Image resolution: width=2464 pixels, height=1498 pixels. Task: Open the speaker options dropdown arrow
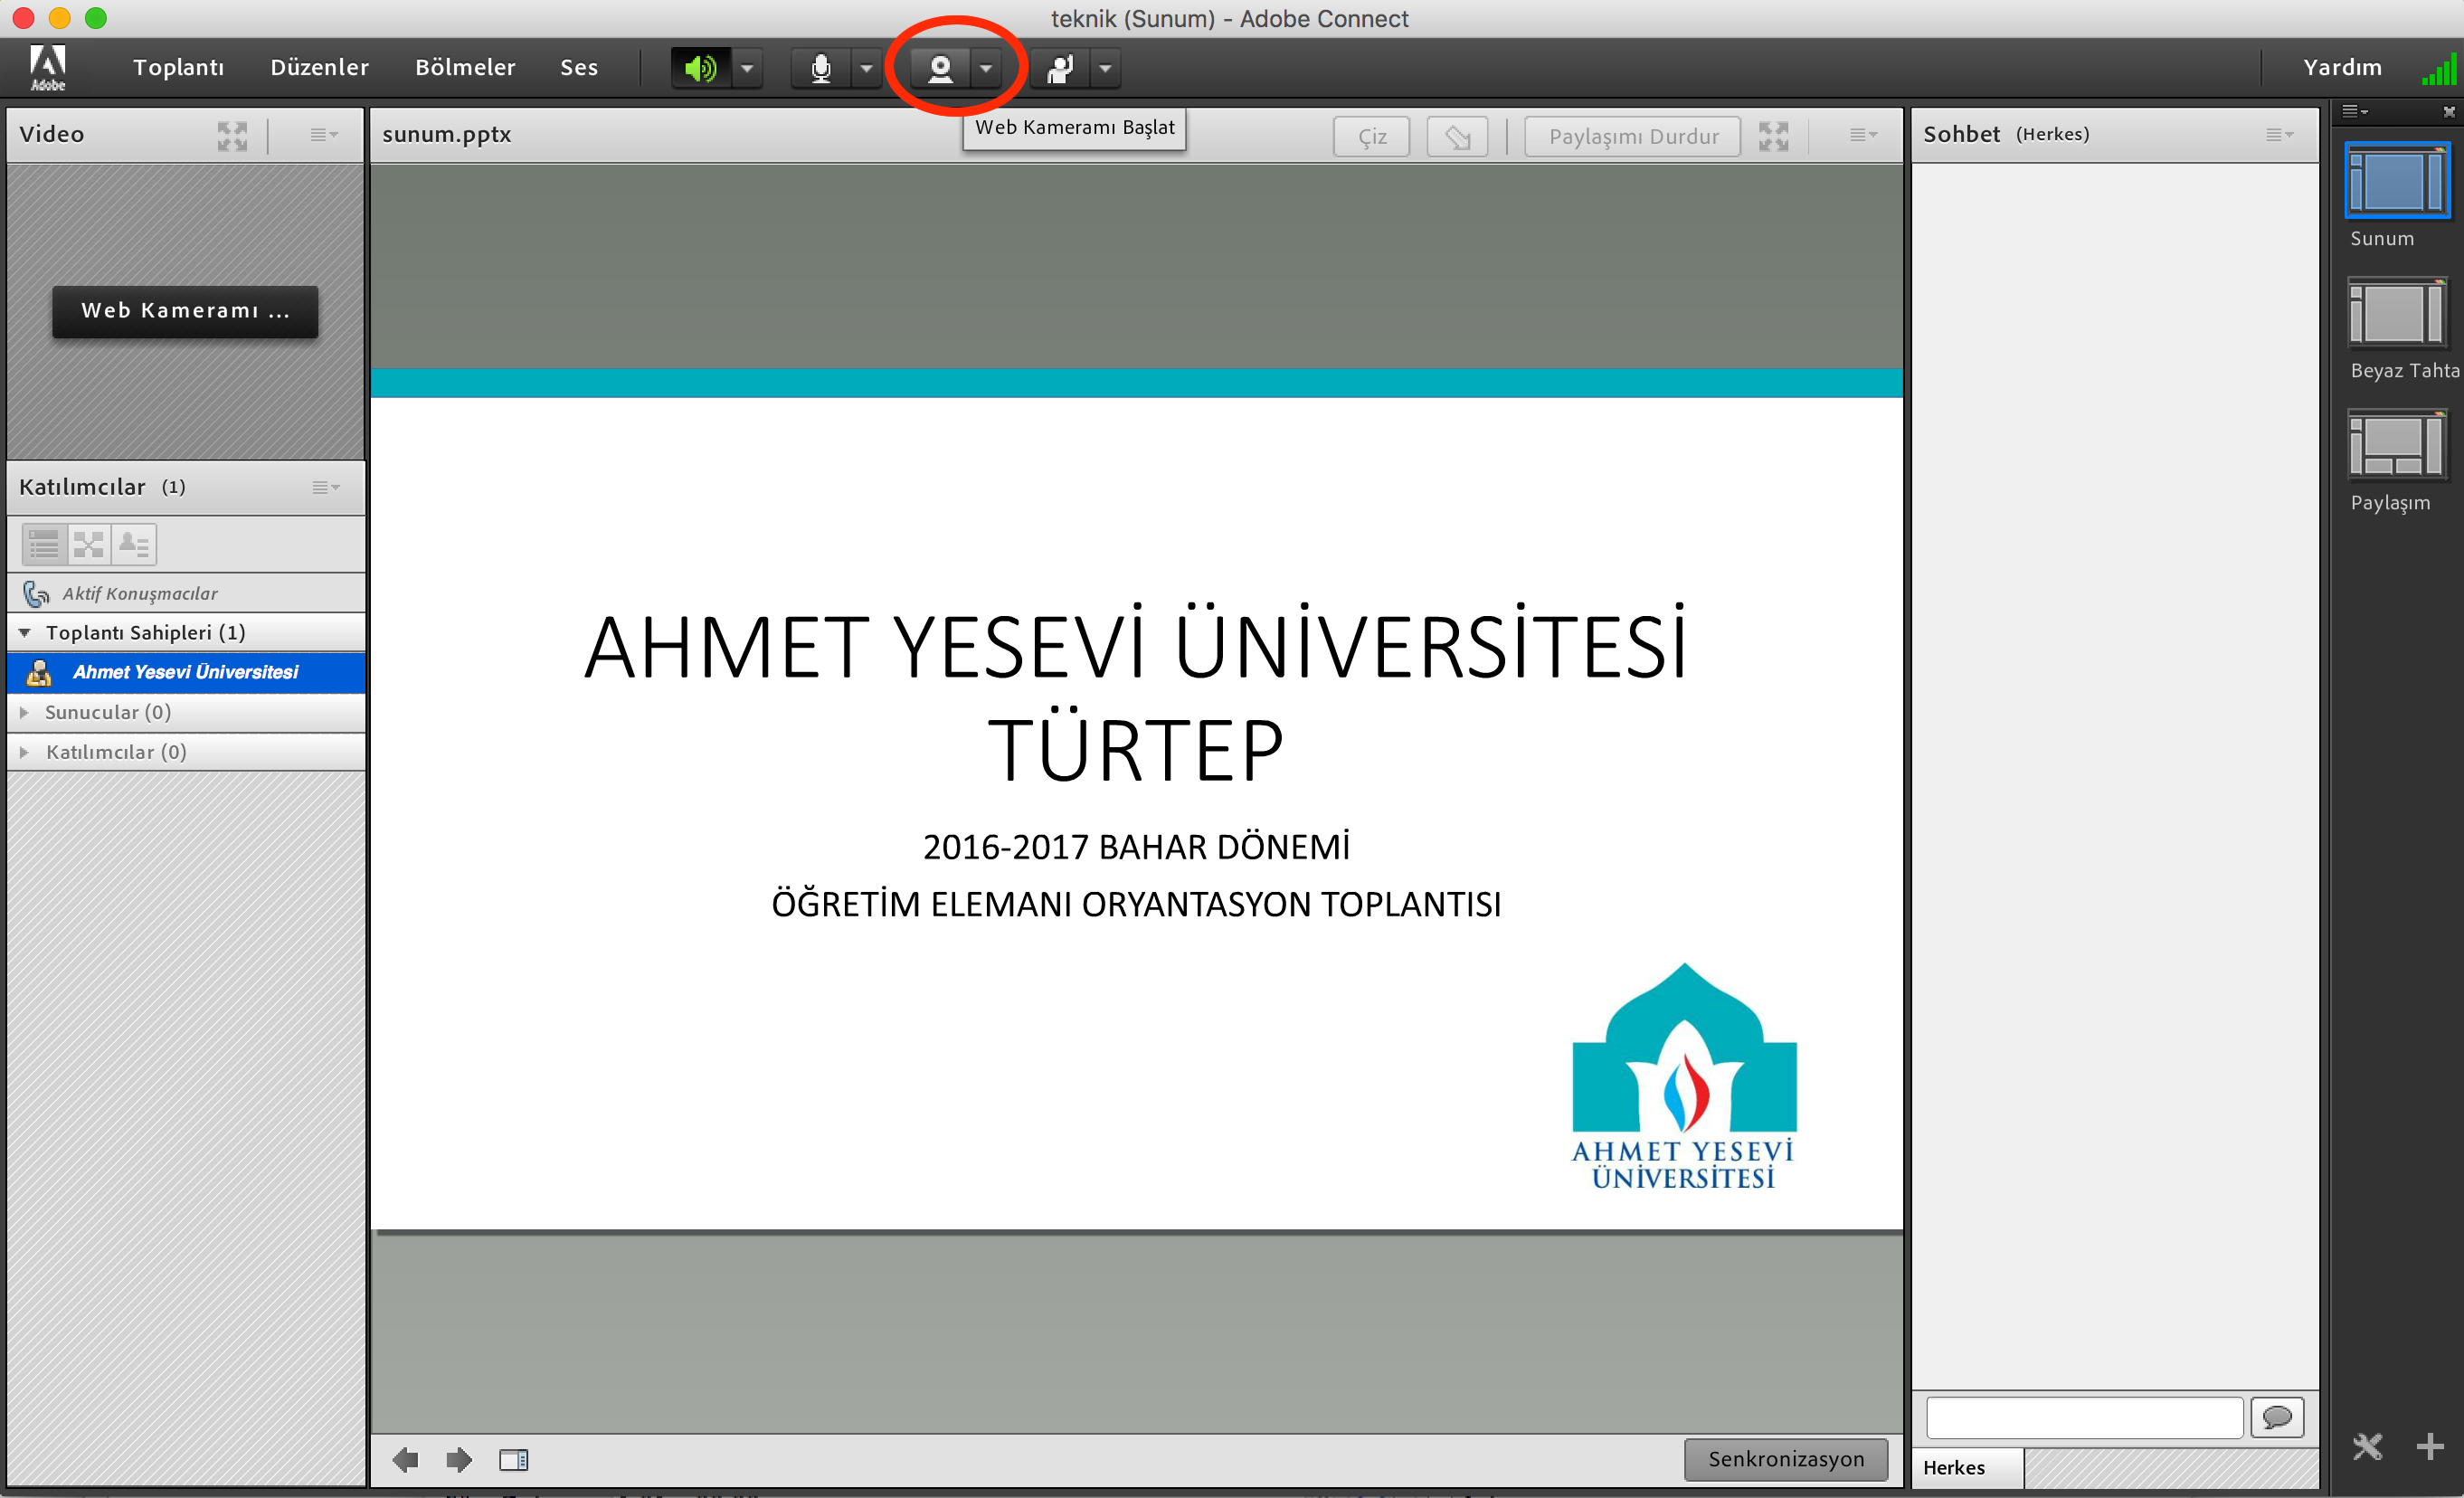point(747,68)
